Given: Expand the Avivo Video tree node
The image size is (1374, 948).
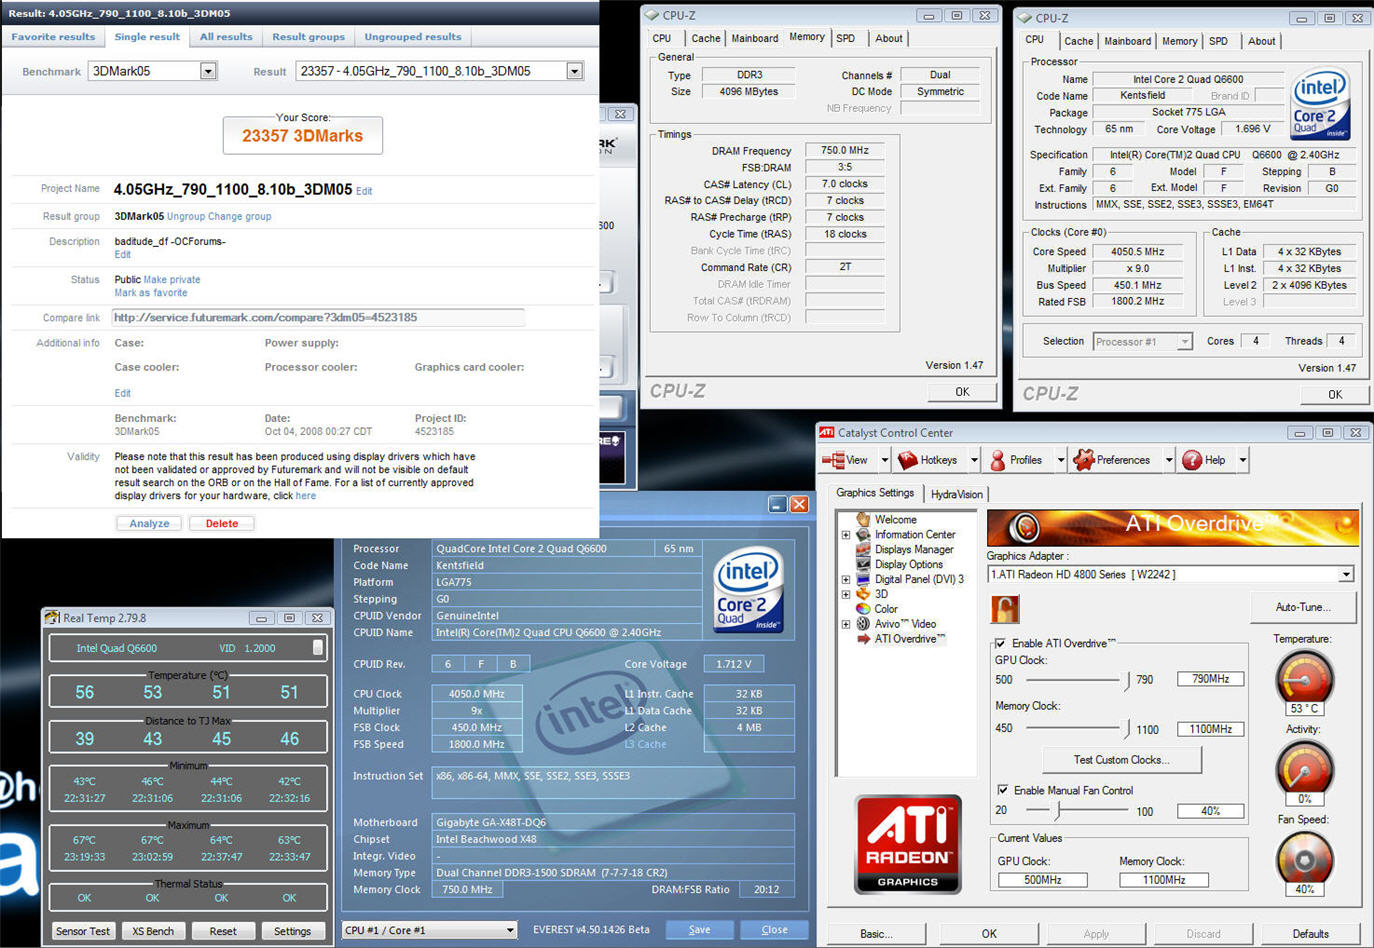Looking at the screenshot, I should 846,624.
